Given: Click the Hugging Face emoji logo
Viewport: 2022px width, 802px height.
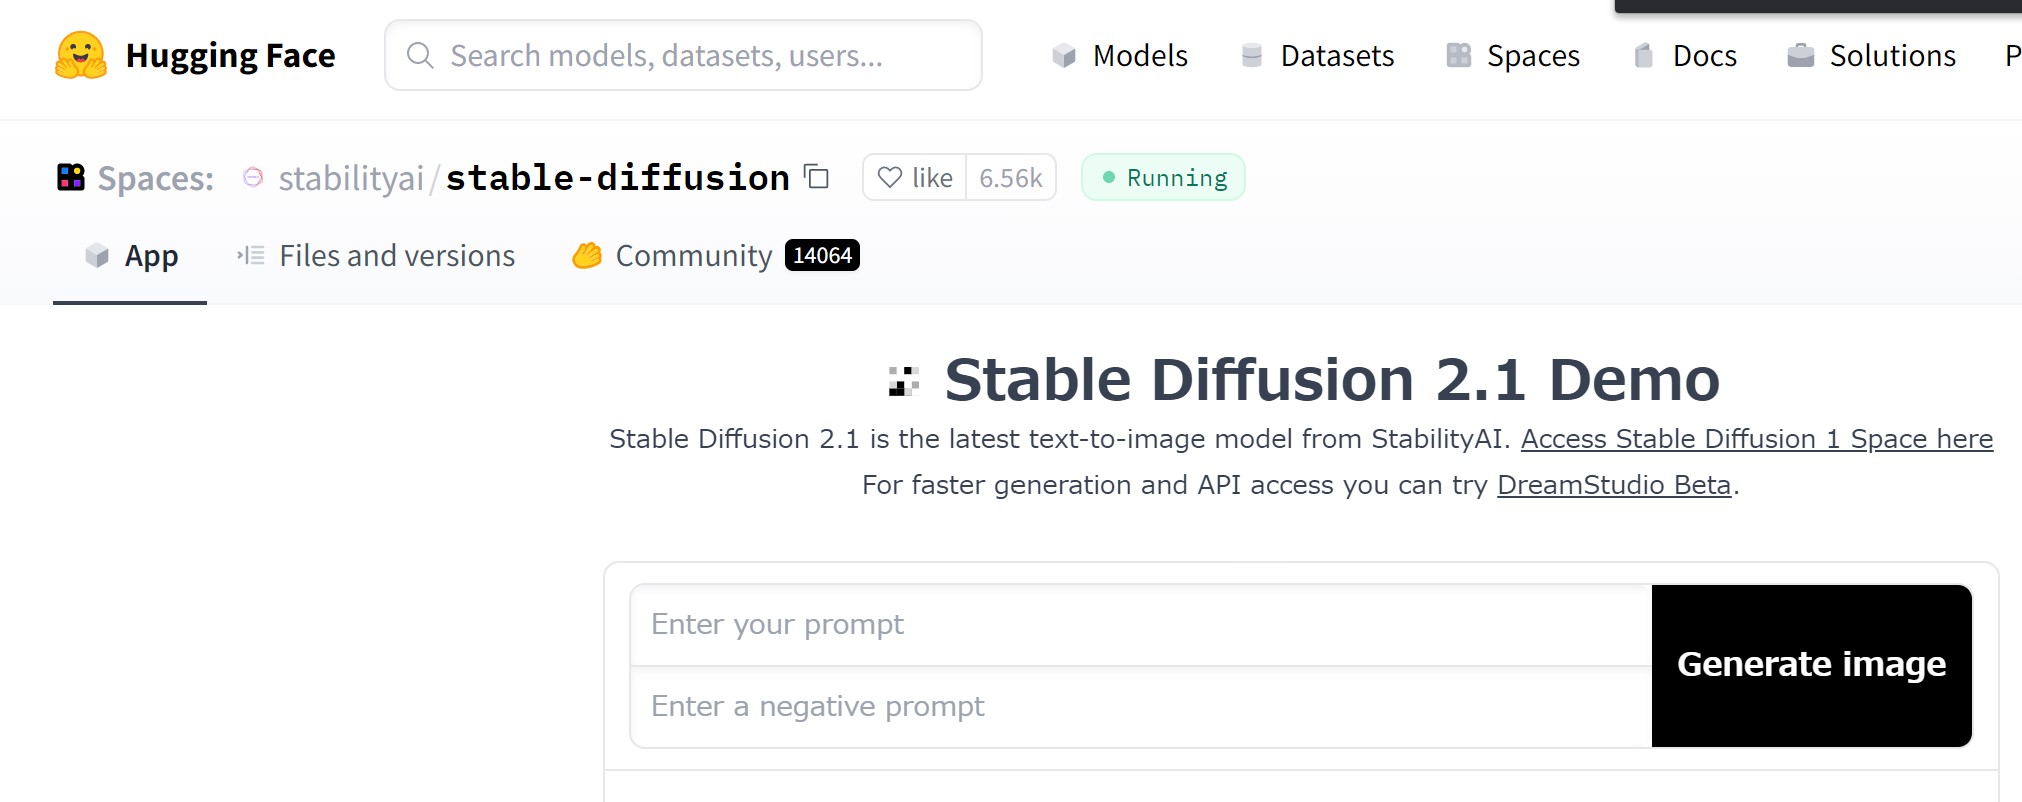Looking at the screenshot, I should [81, 55].
